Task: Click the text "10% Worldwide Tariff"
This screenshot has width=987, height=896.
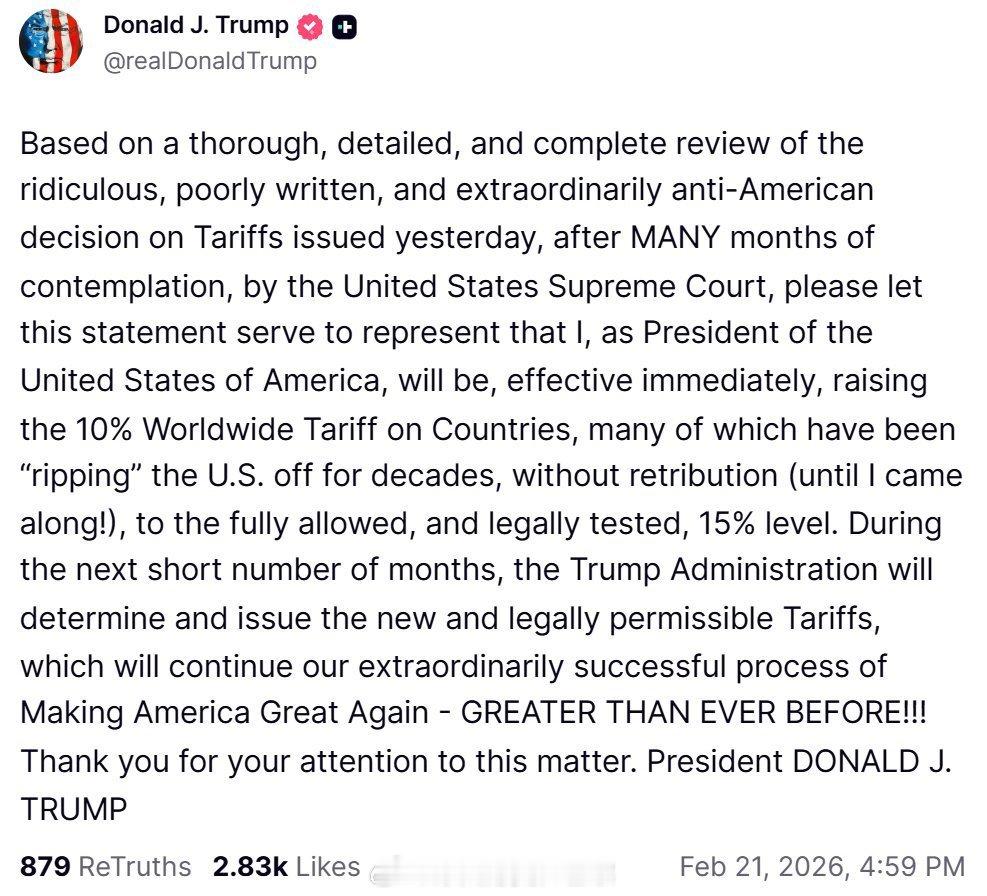Action: point(246,429)
